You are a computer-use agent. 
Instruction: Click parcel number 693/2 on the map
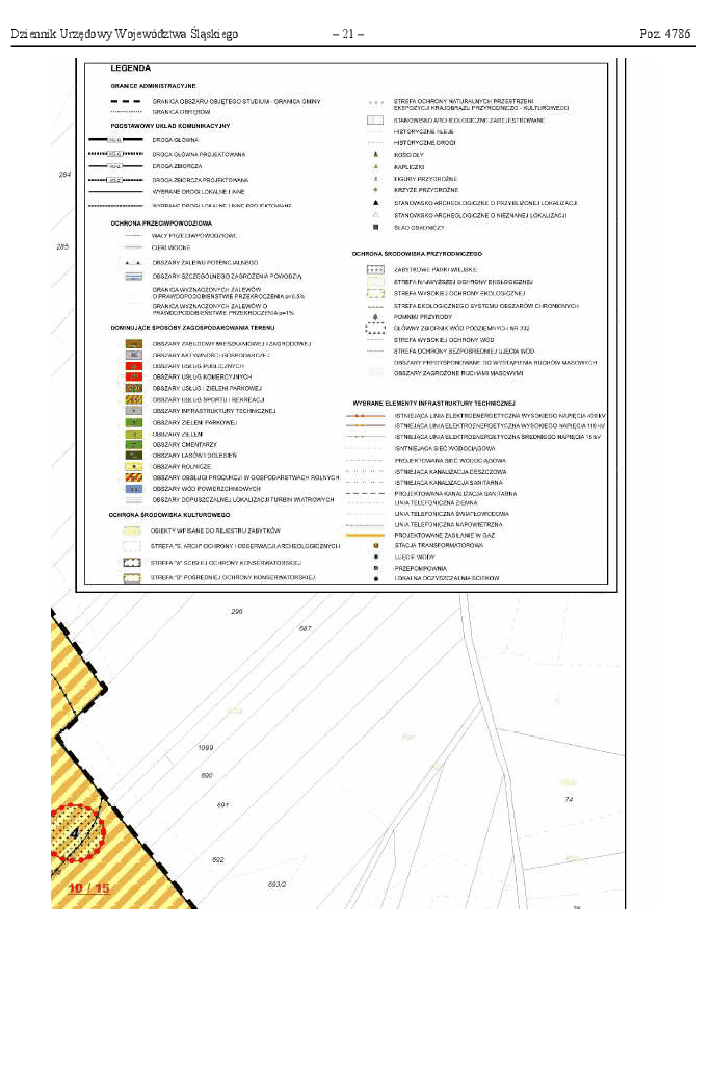(x=277, y=885)
